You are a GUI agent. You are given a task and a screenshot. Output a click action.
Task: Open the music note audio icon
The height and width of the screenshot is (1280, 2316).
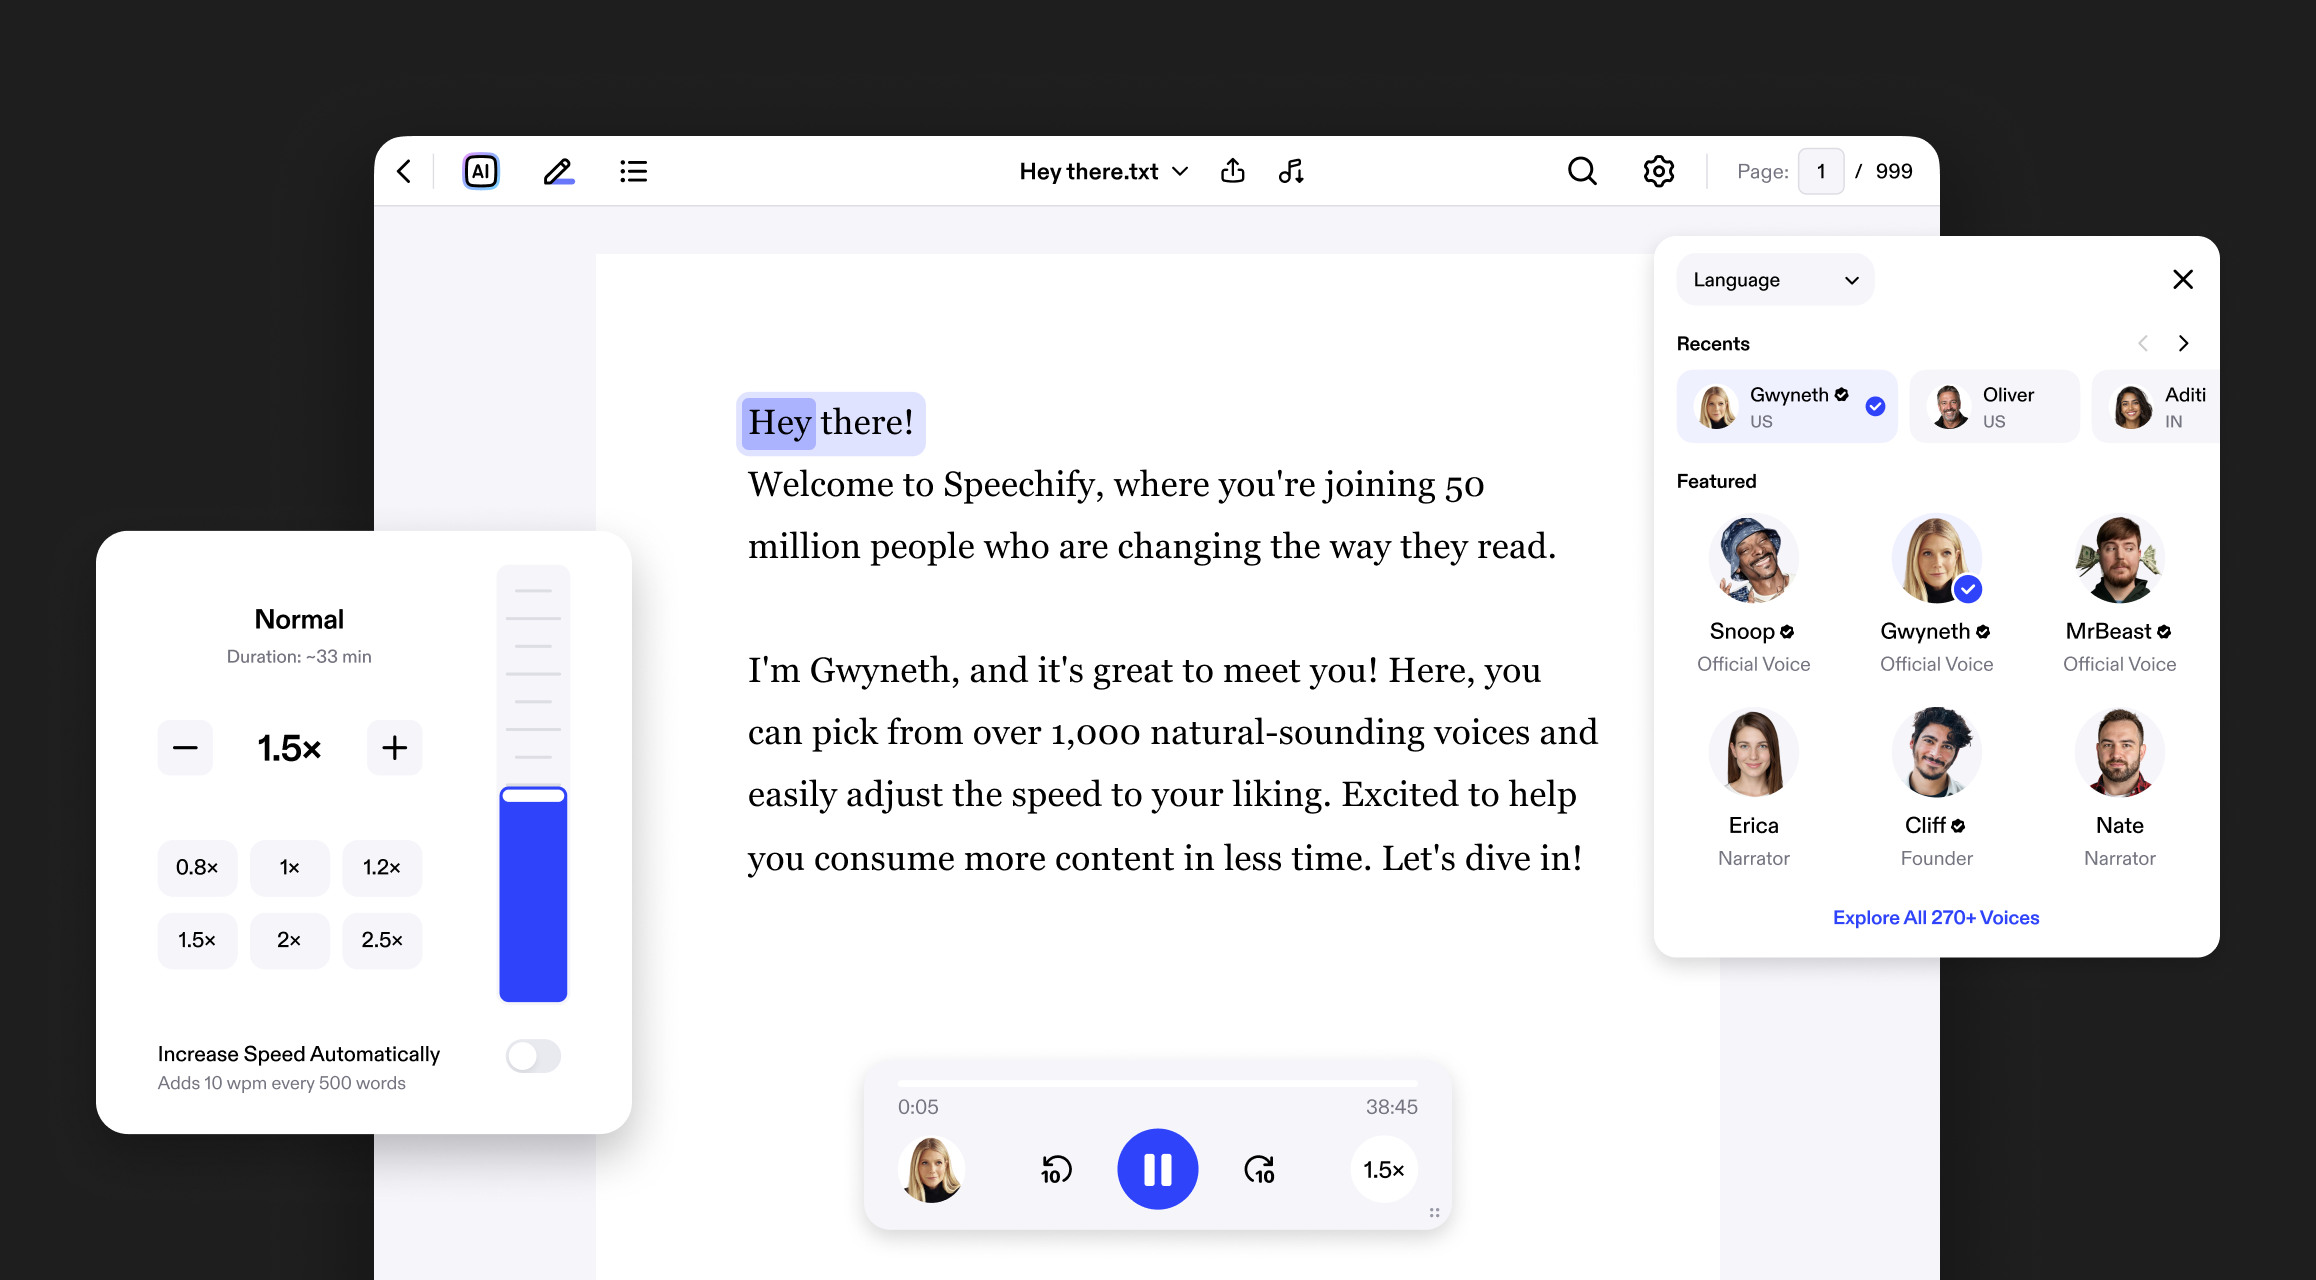tap(1291, 171)
